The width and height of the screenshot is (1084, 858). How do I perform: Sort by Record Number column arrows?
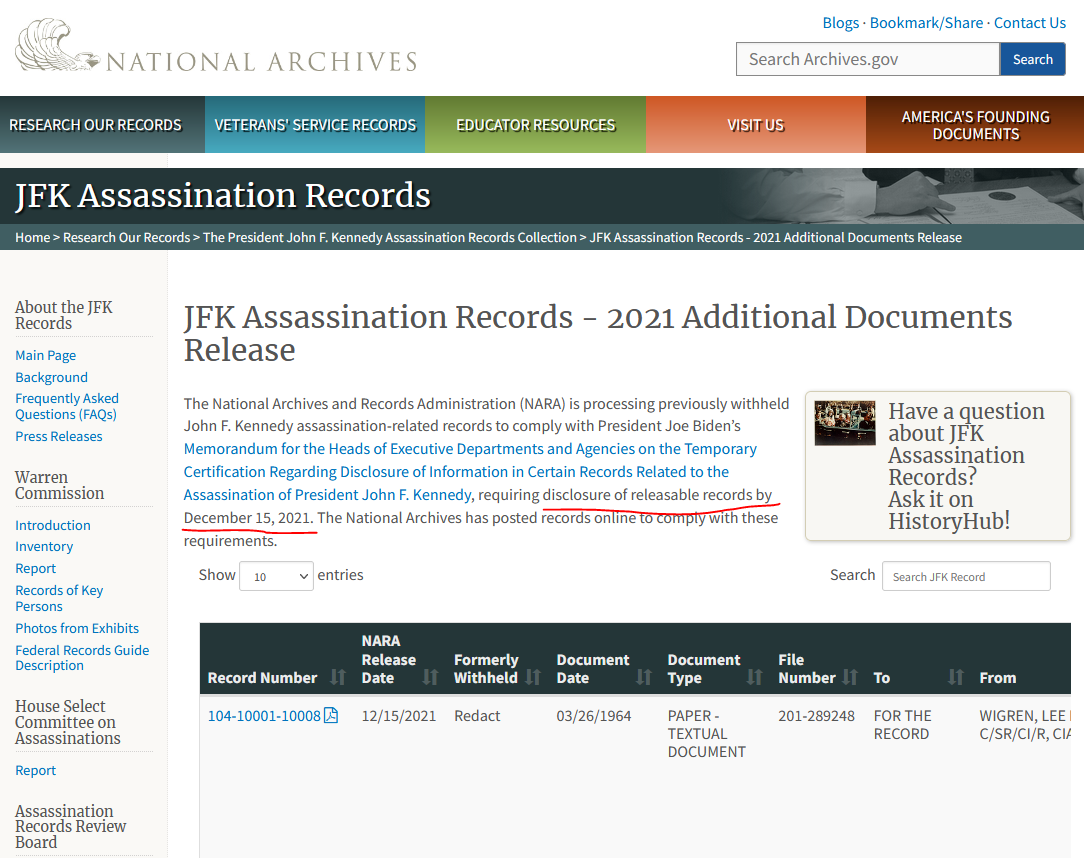(x=337, y=677)
